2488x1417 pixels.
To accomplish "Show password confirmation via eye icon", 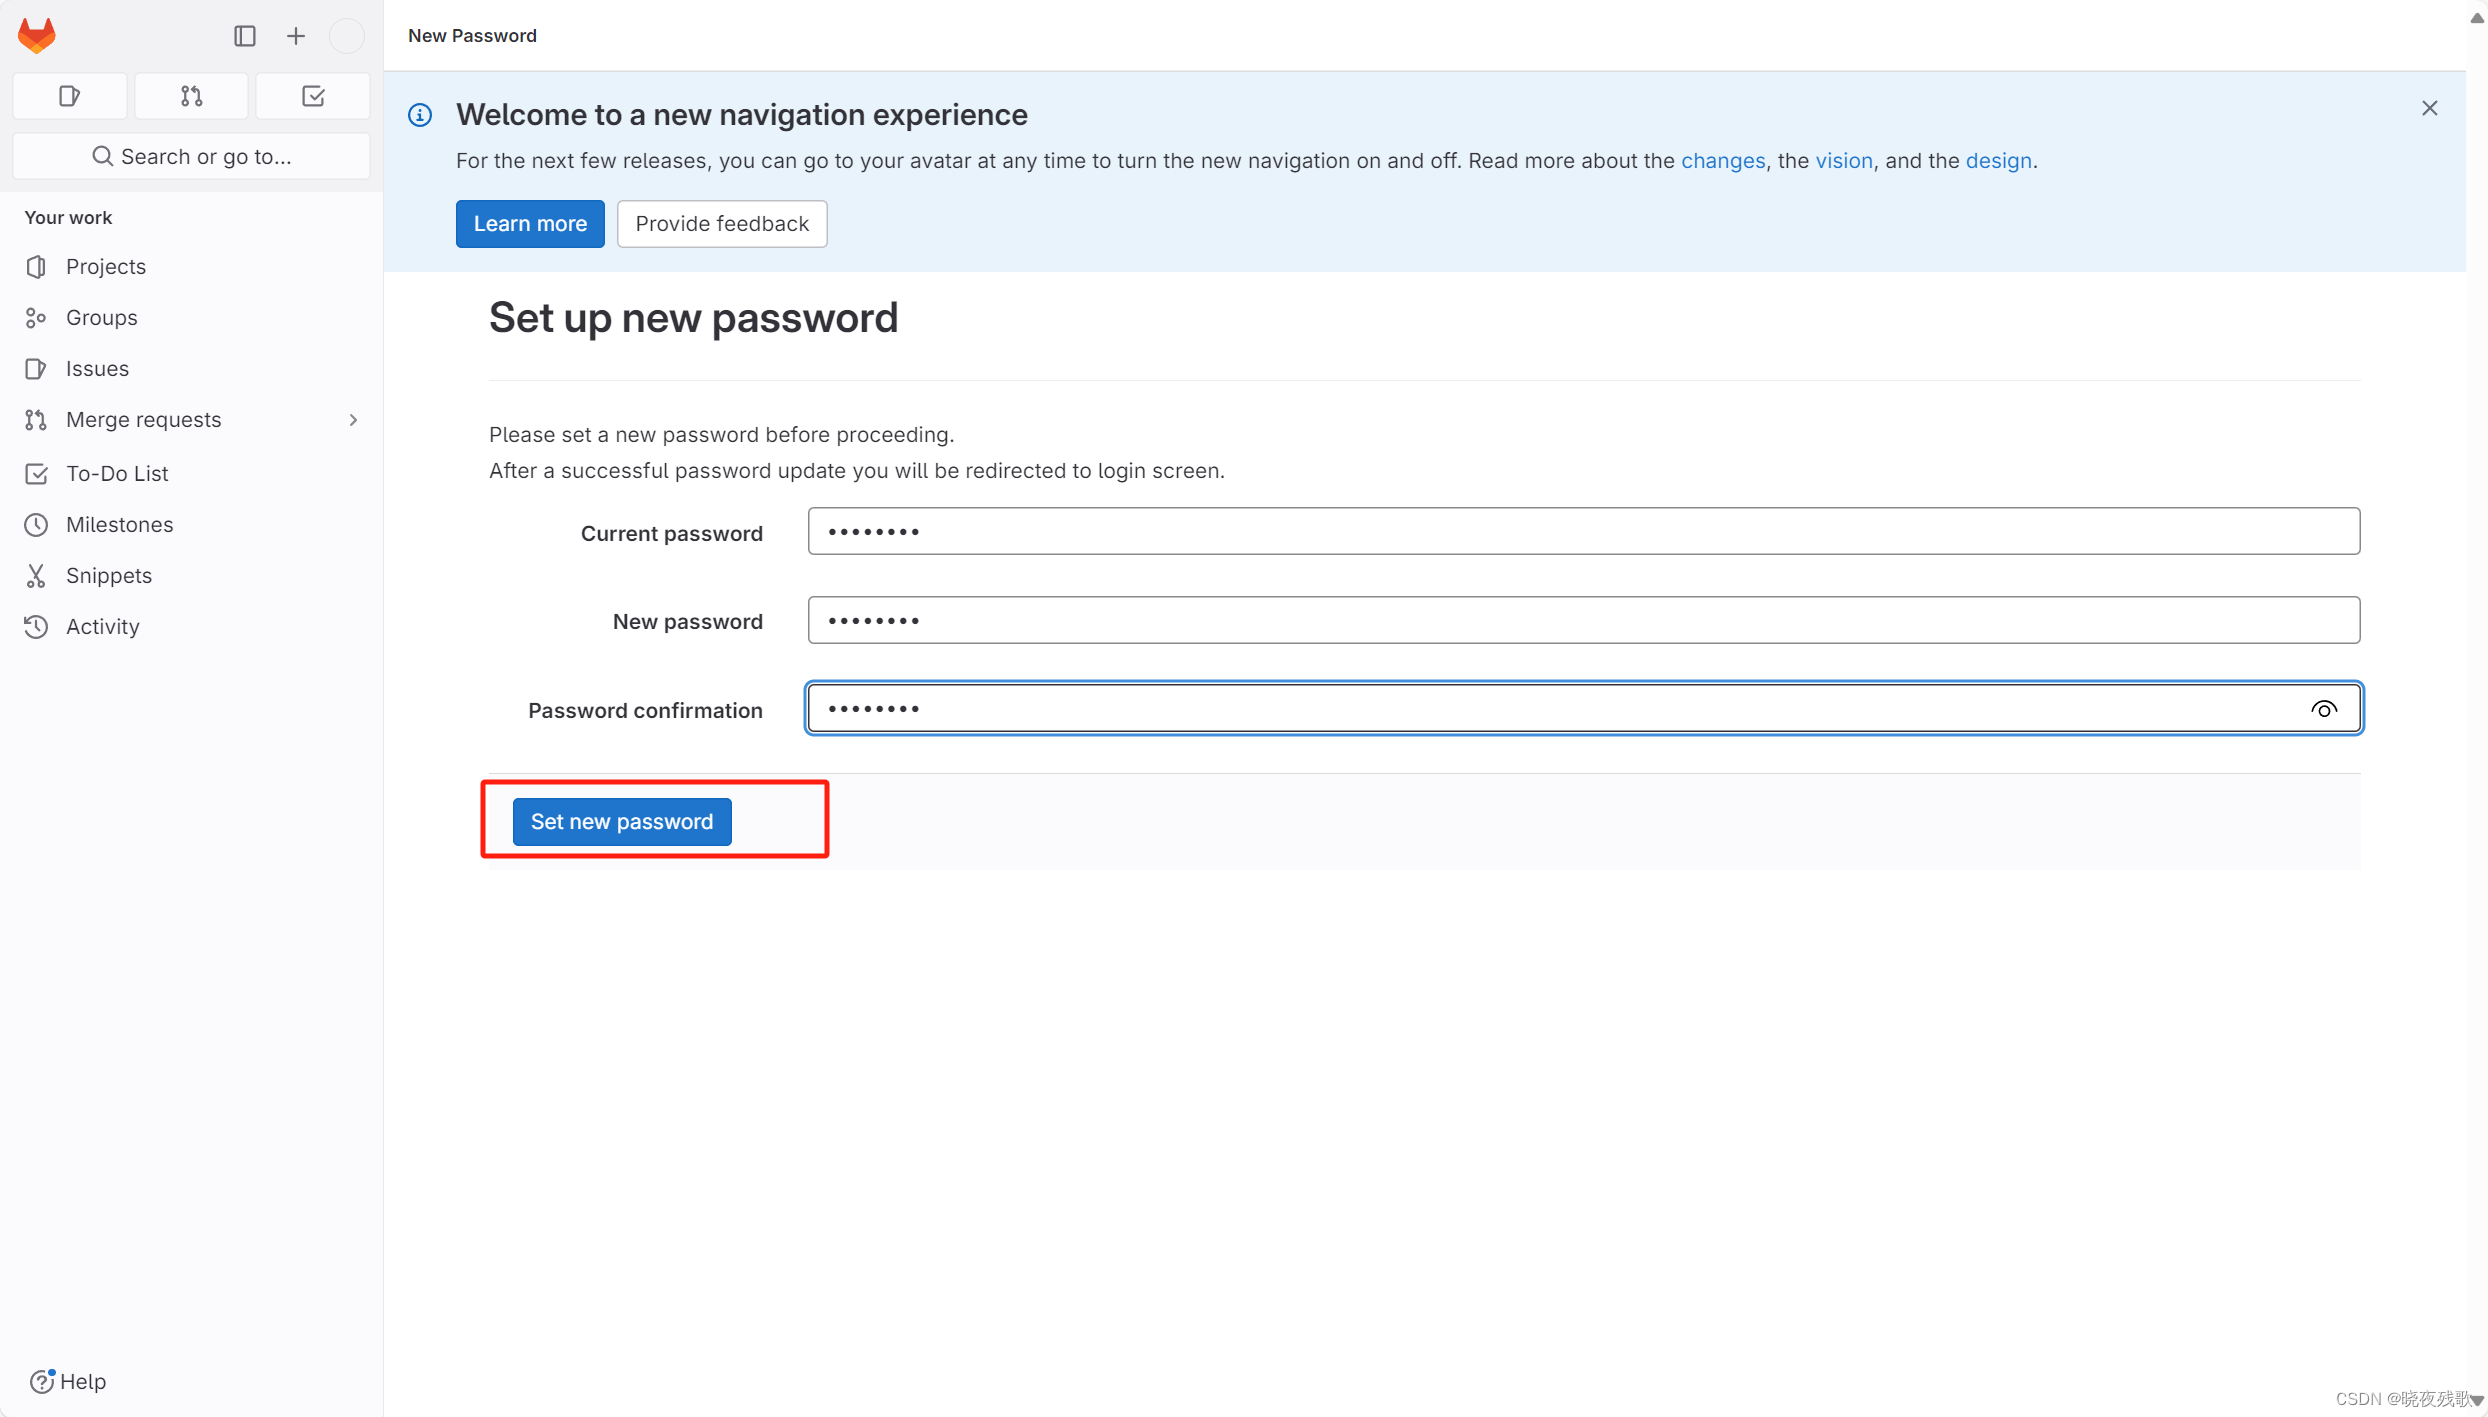I will (x=2324, y=709).
